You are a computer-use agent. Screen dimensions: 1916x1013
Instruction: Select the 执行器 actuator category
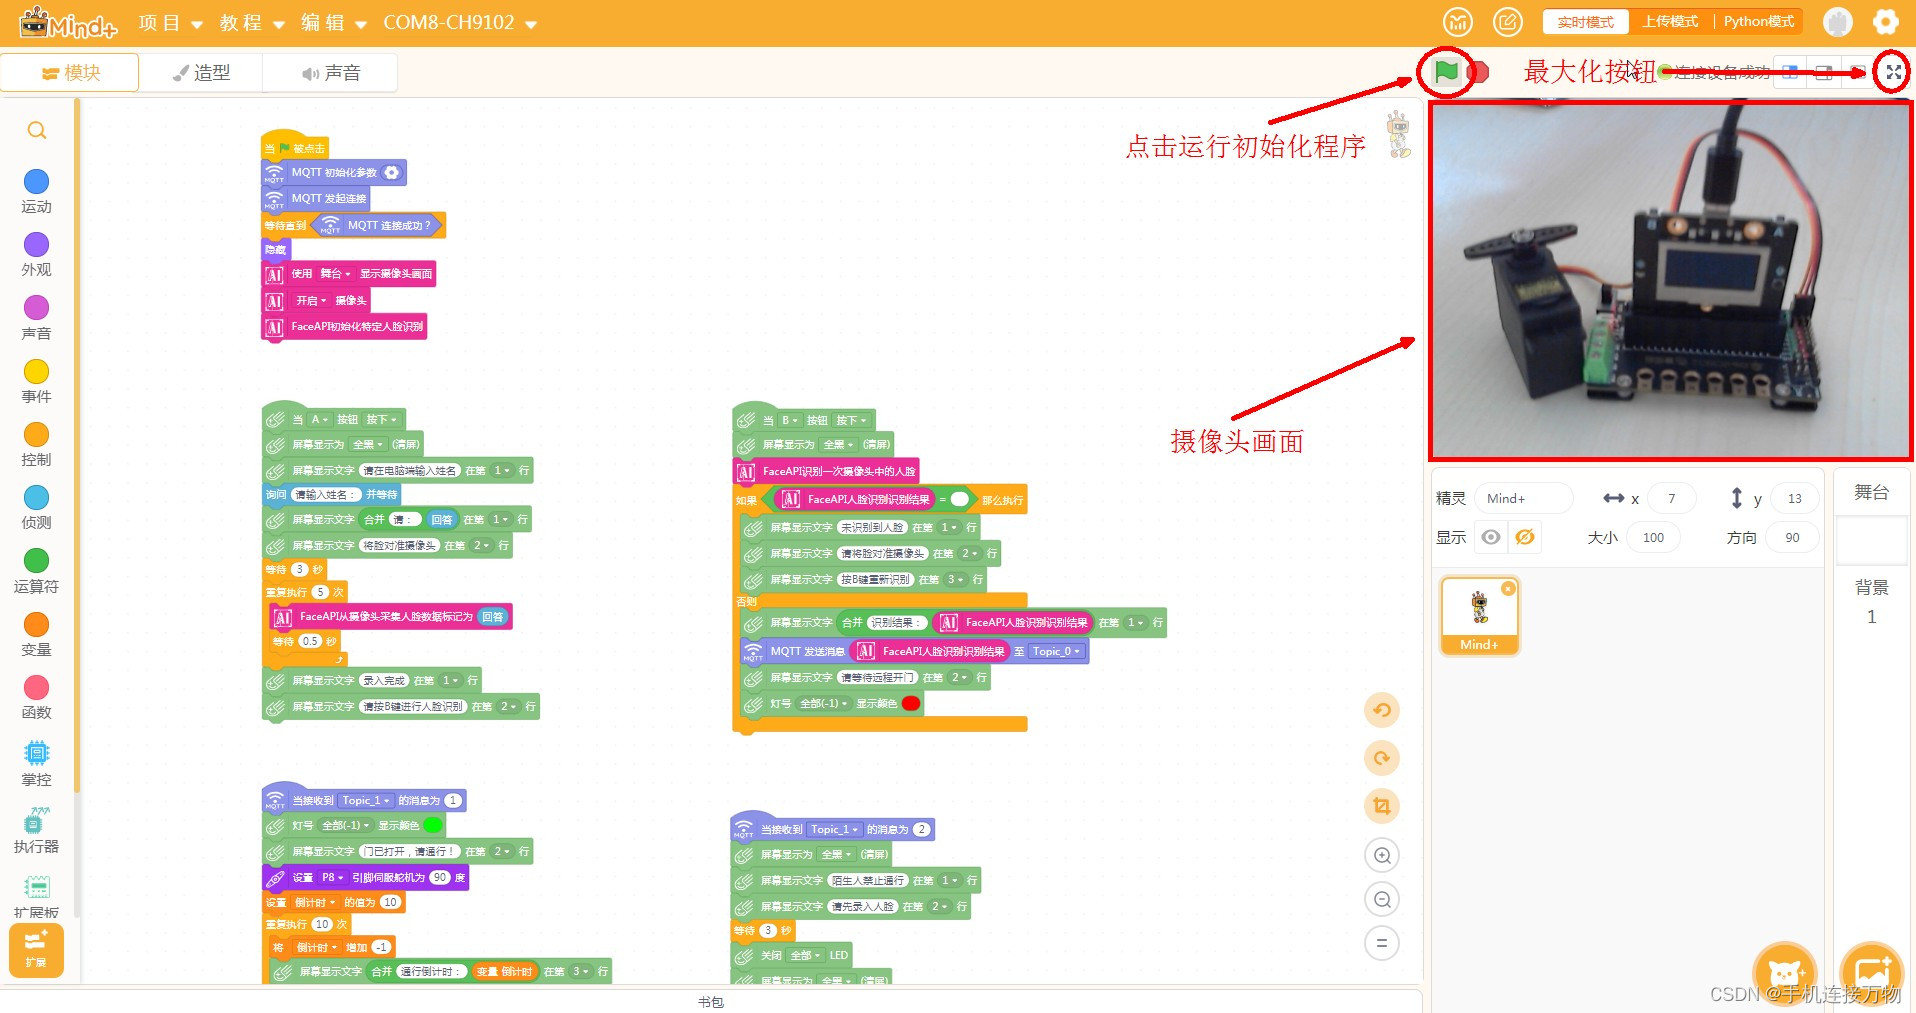[x=36, y=831]
